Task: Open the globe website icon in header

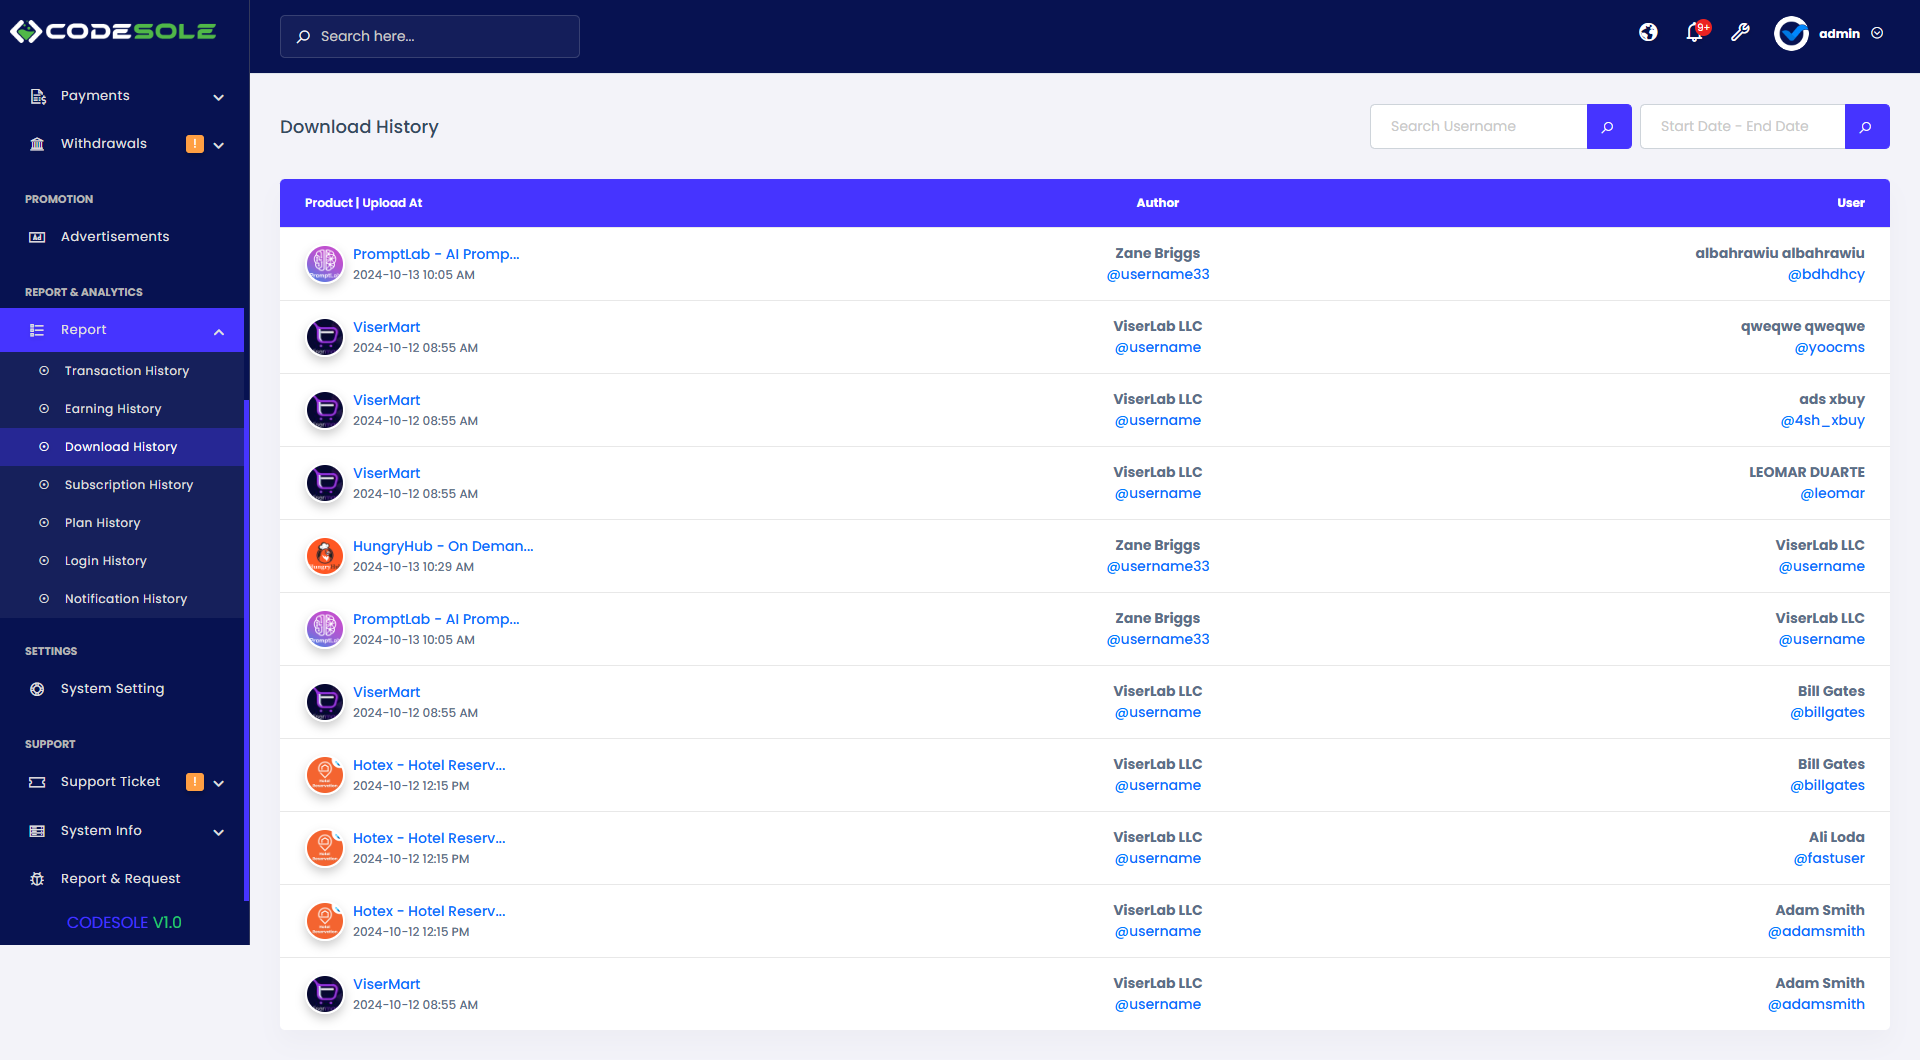Action: click(x=1648, y=33)
